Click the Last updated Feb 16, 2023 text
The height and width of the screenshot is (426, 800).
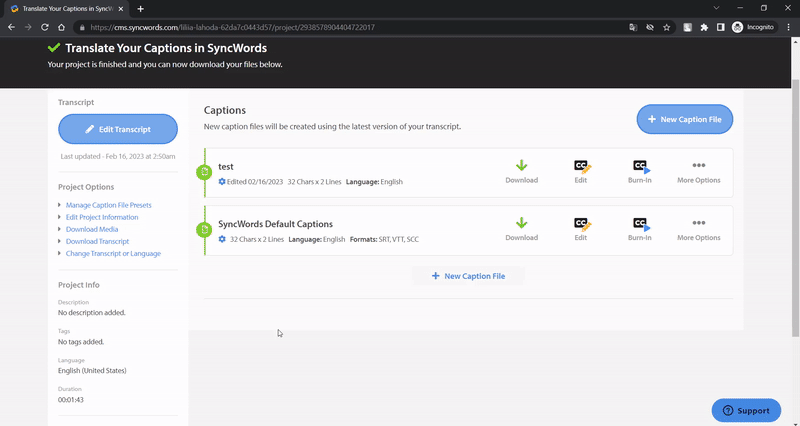118,157
